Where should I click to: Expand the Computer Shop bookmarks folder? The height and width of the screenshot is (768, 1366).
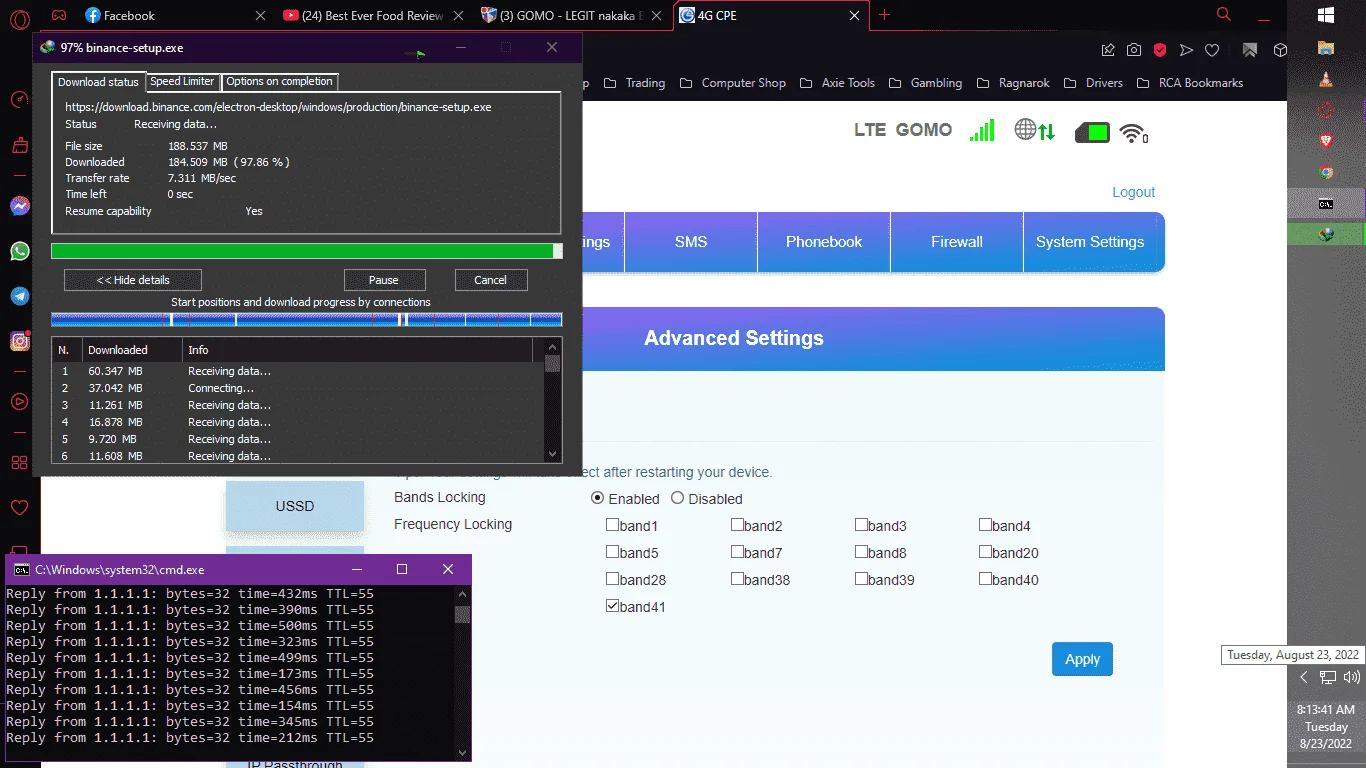[x=733, y=83]
